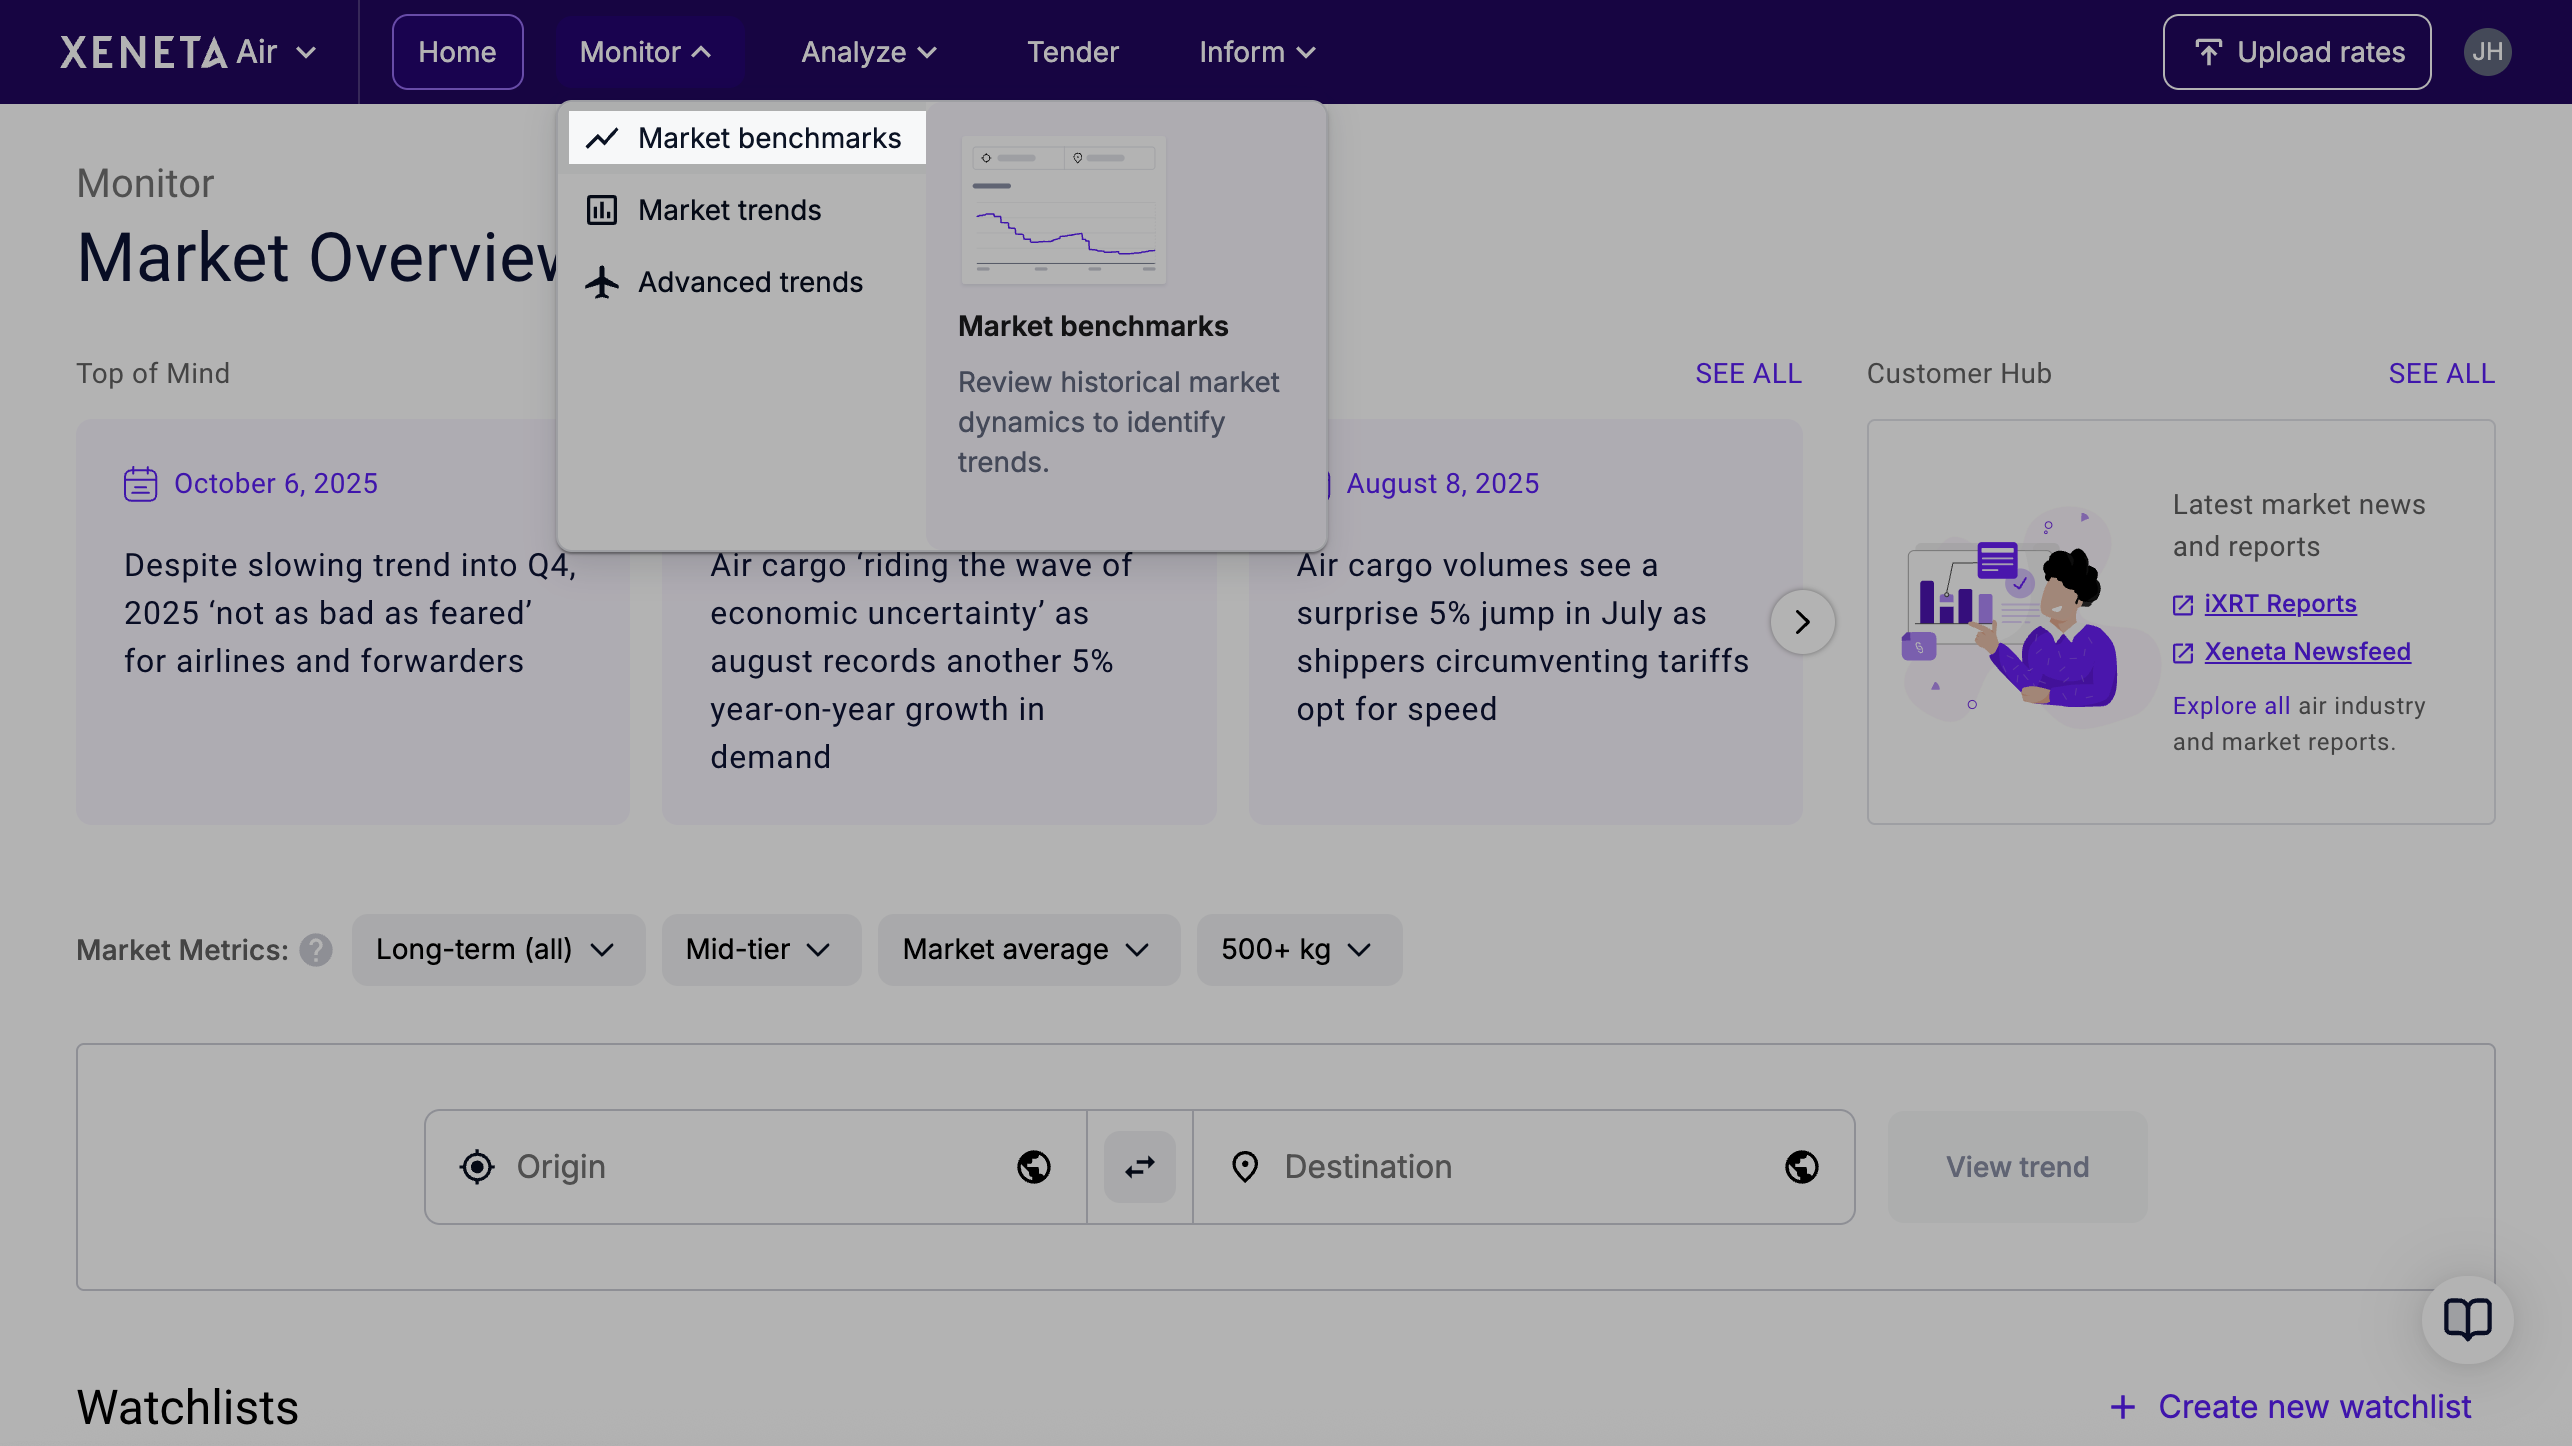Click the globe icon in Origin field

point(1033,1167)
